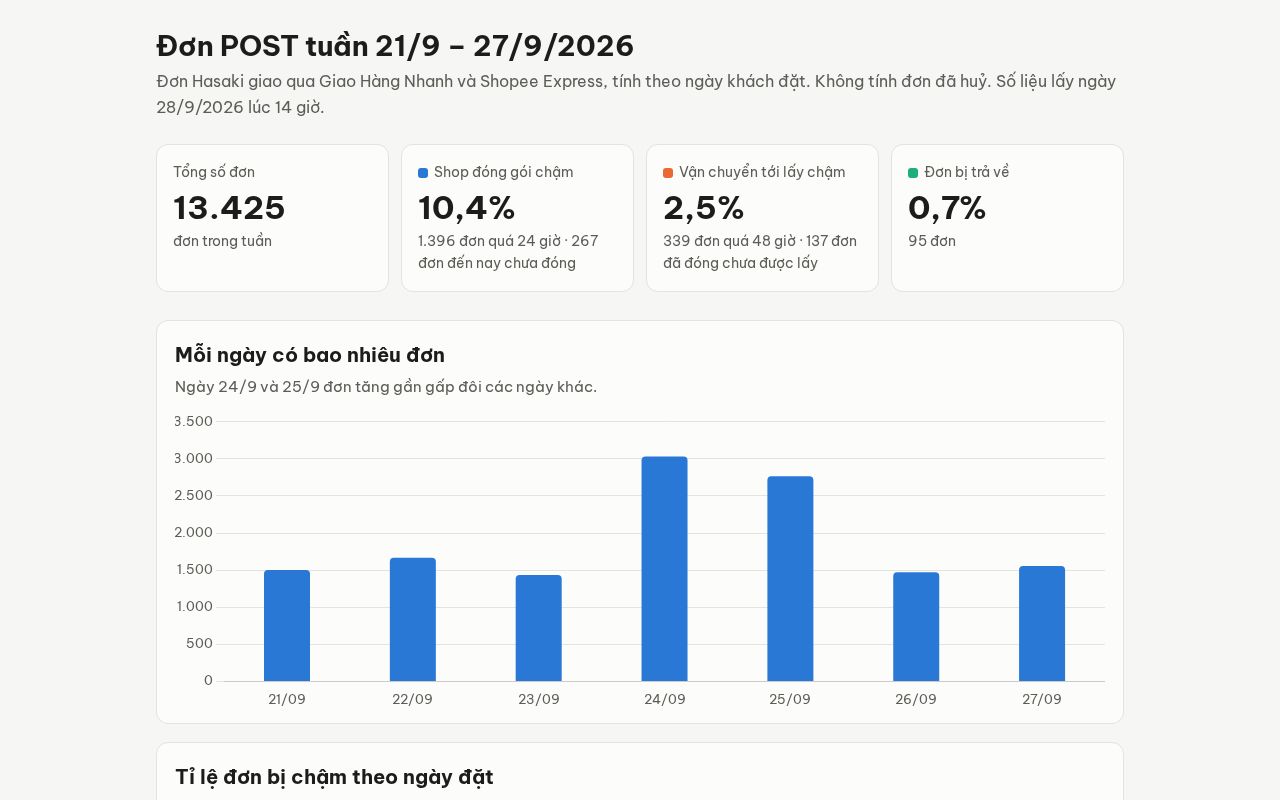
Task: Click the 24/09 x-axis label
Action: pos(665,699)
